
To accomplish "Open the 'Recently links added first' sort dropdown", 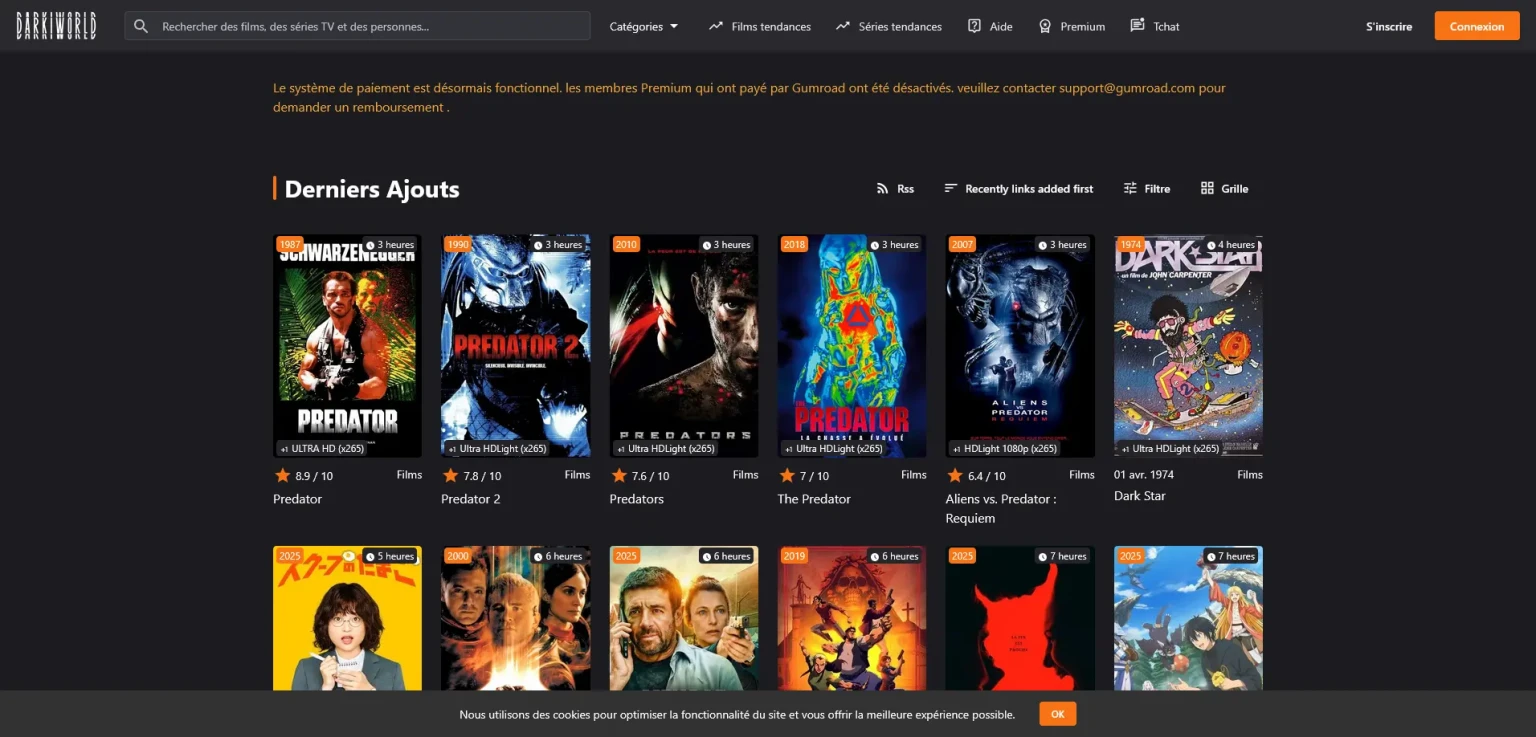I will coord(1018,188).
